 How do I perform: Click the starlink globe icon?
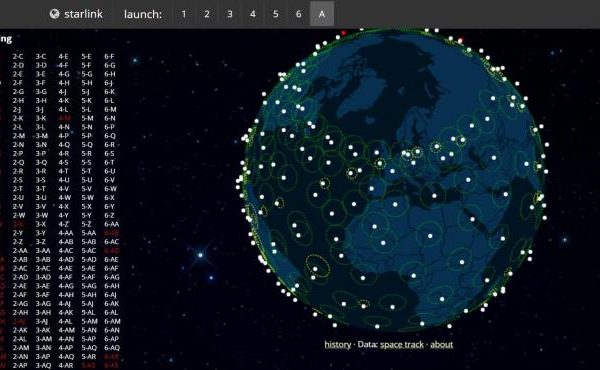coord(55,14)
